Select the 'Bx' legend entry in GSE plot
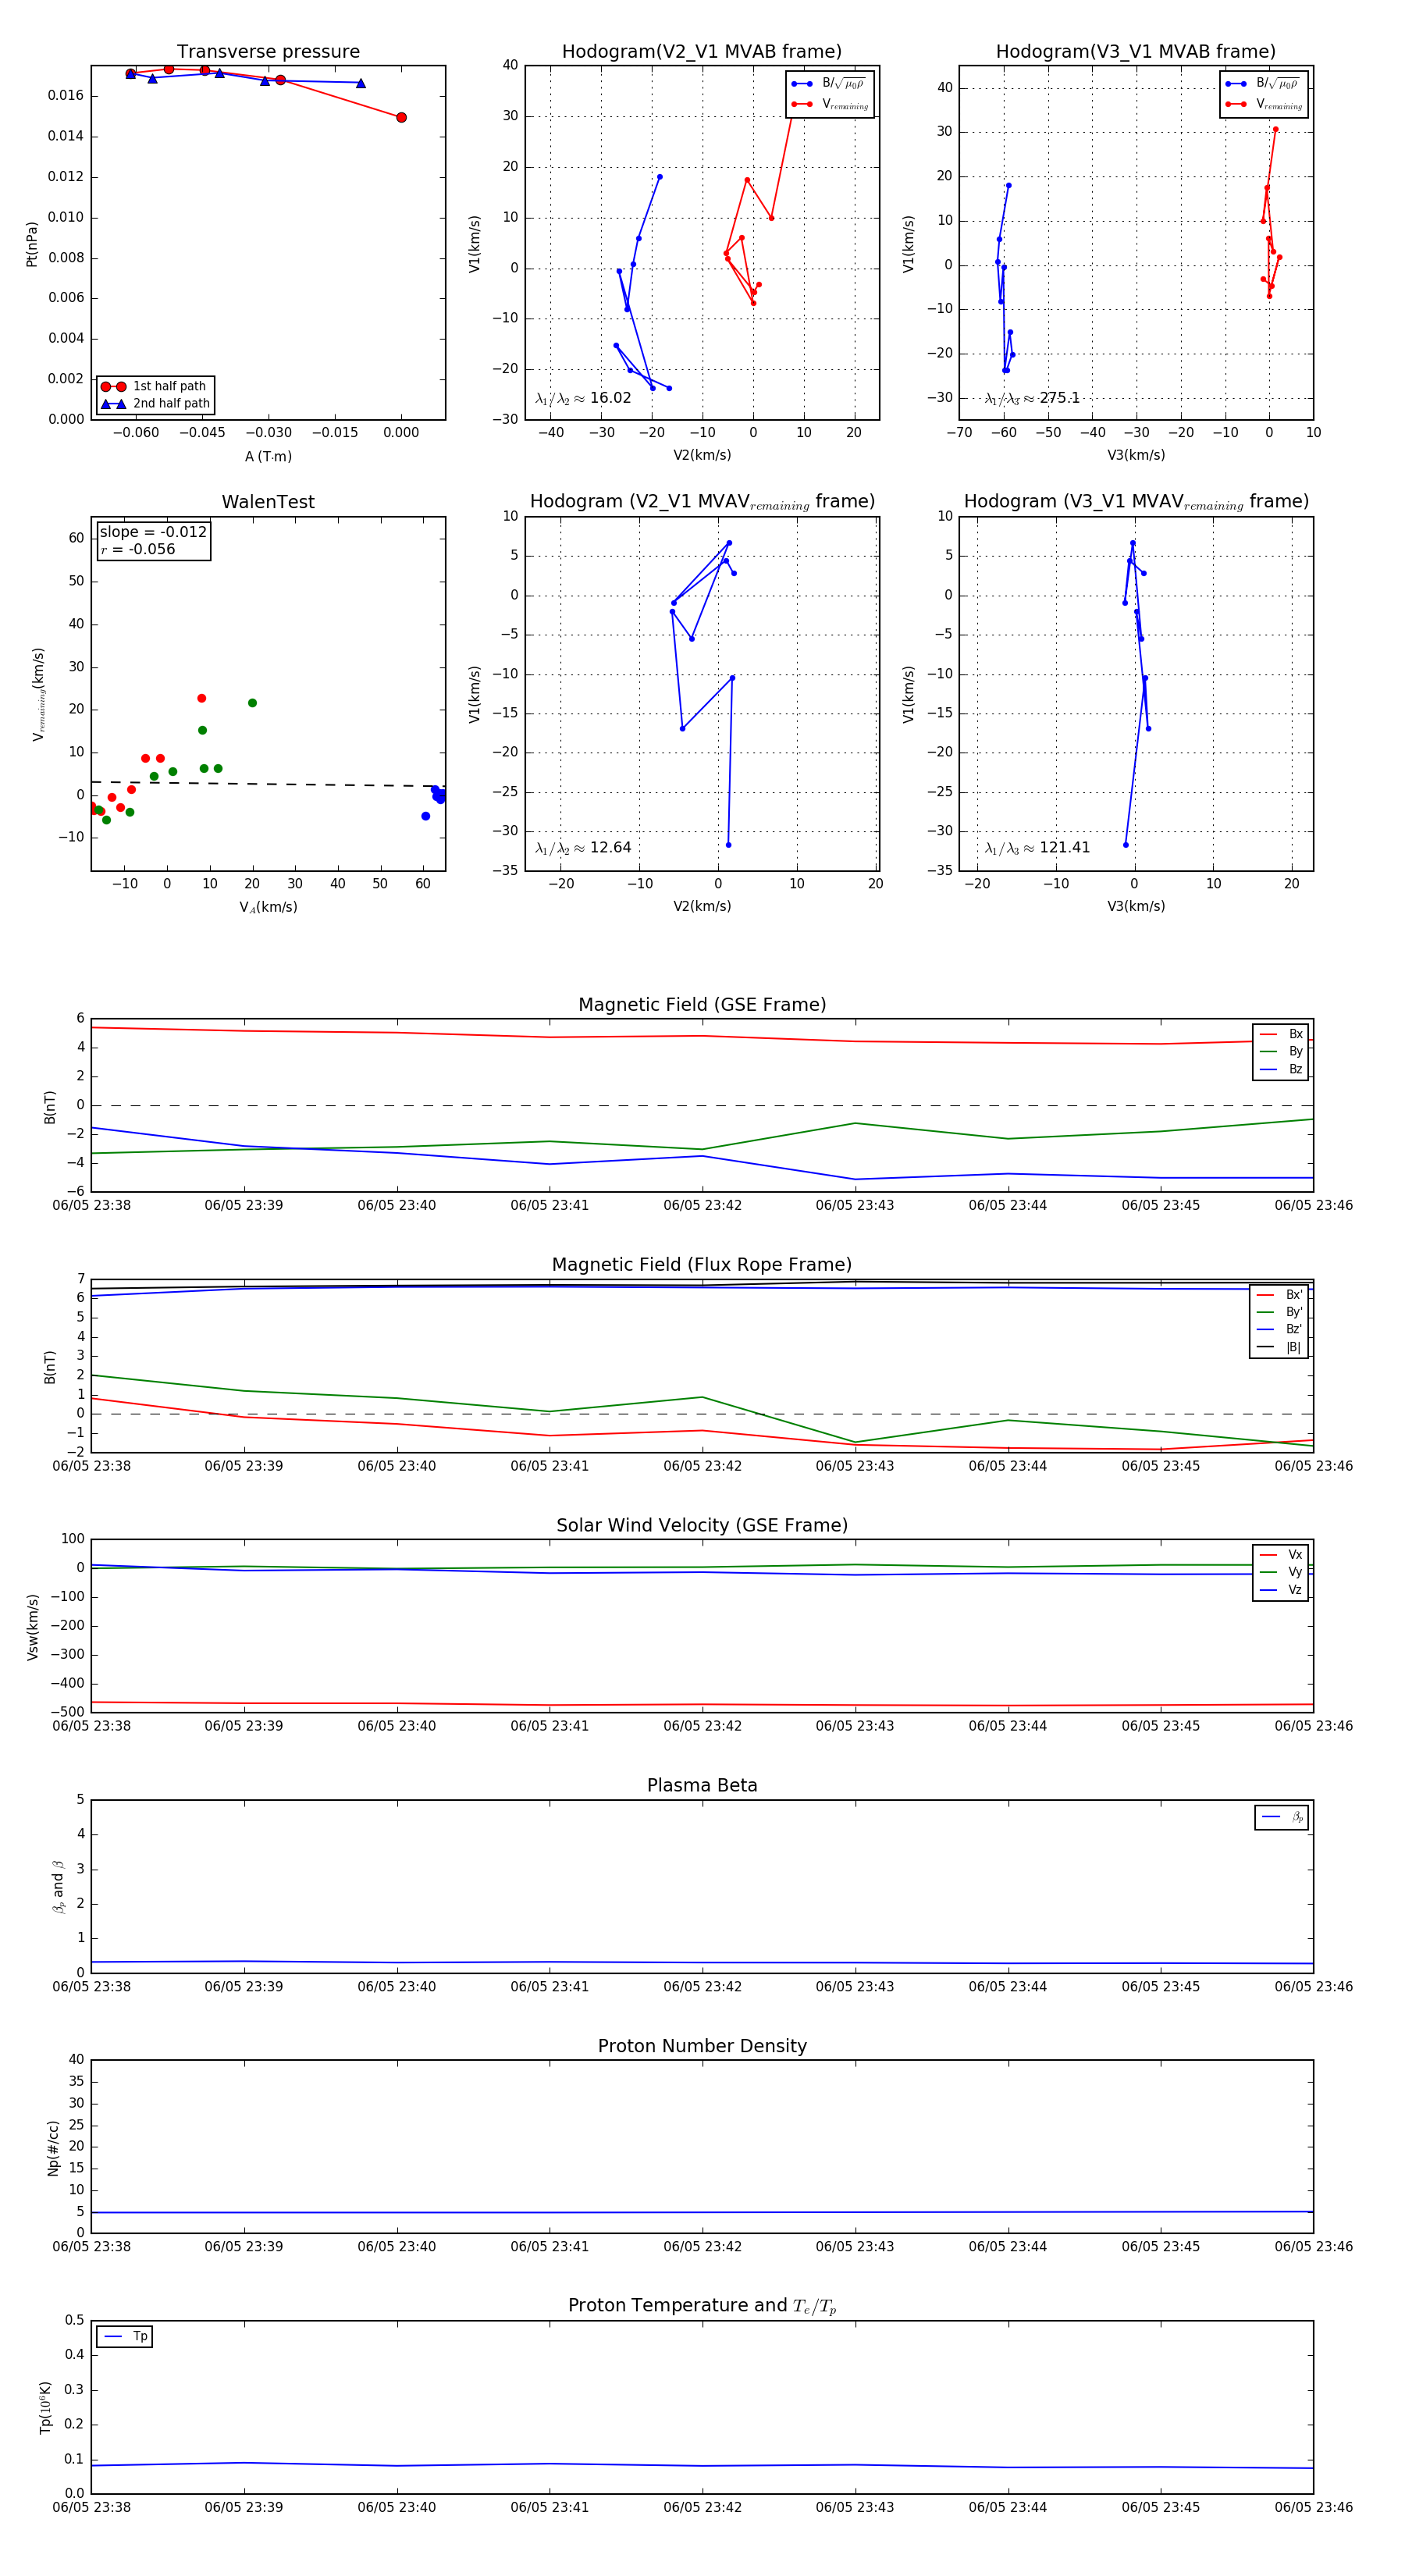 coord(1281,1034)
